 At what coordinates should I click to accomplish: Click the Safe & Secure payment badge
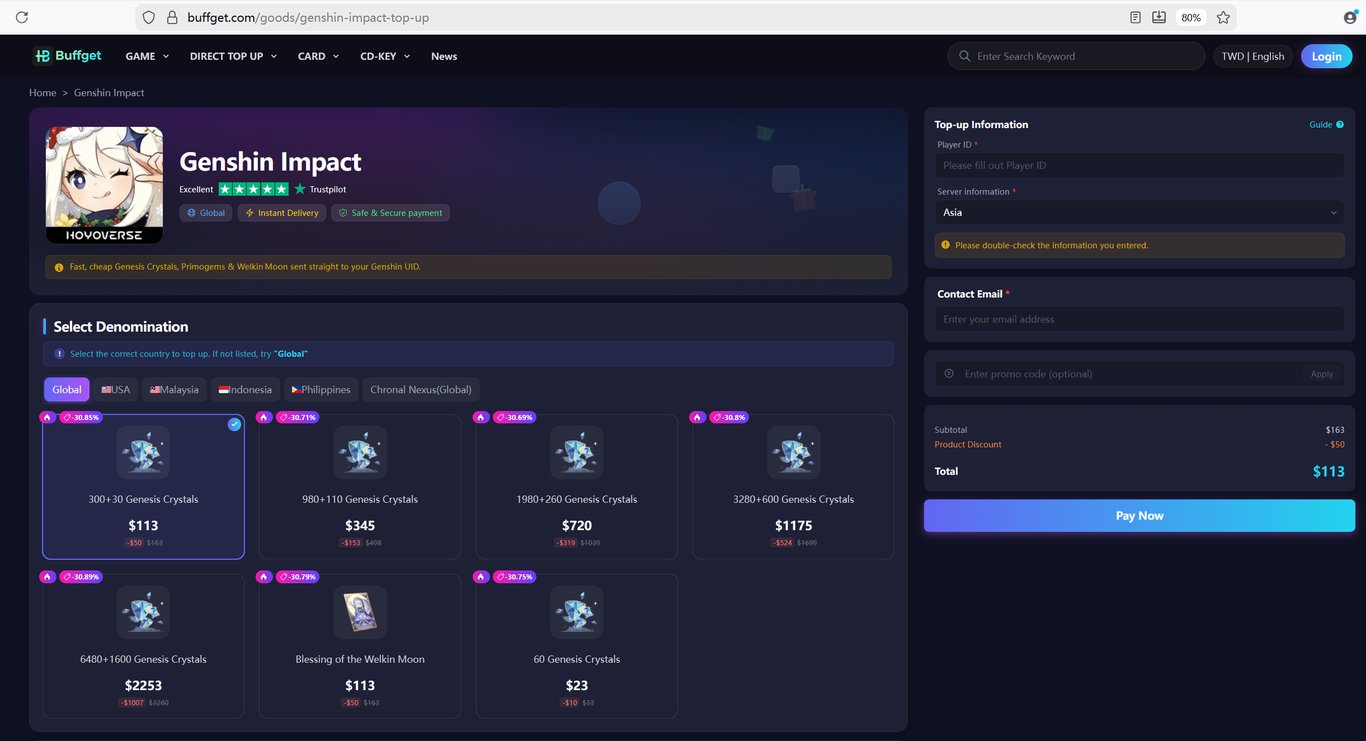pyautogui.click(x=390, y=213)
